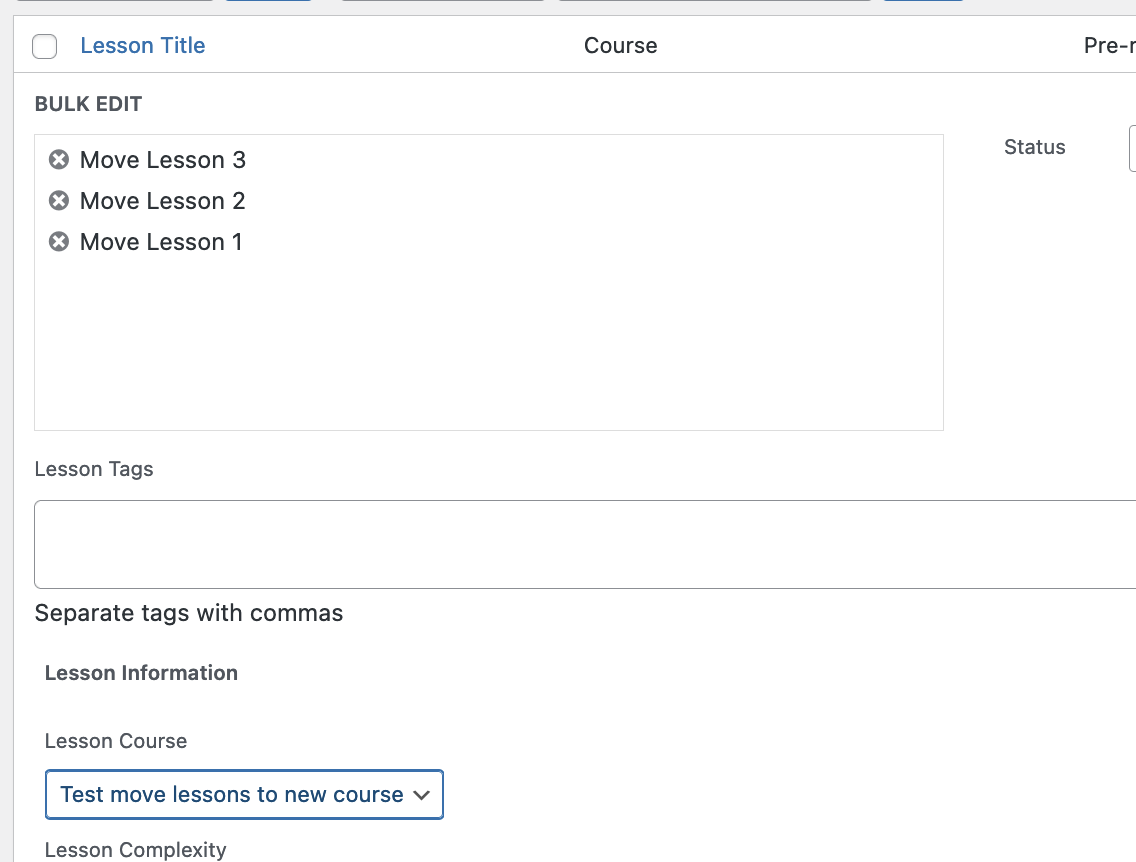Remove "Move Lesson 1" from the bulk edit list
Viewport: 1136px width, 862px height.
pos(58,241)
